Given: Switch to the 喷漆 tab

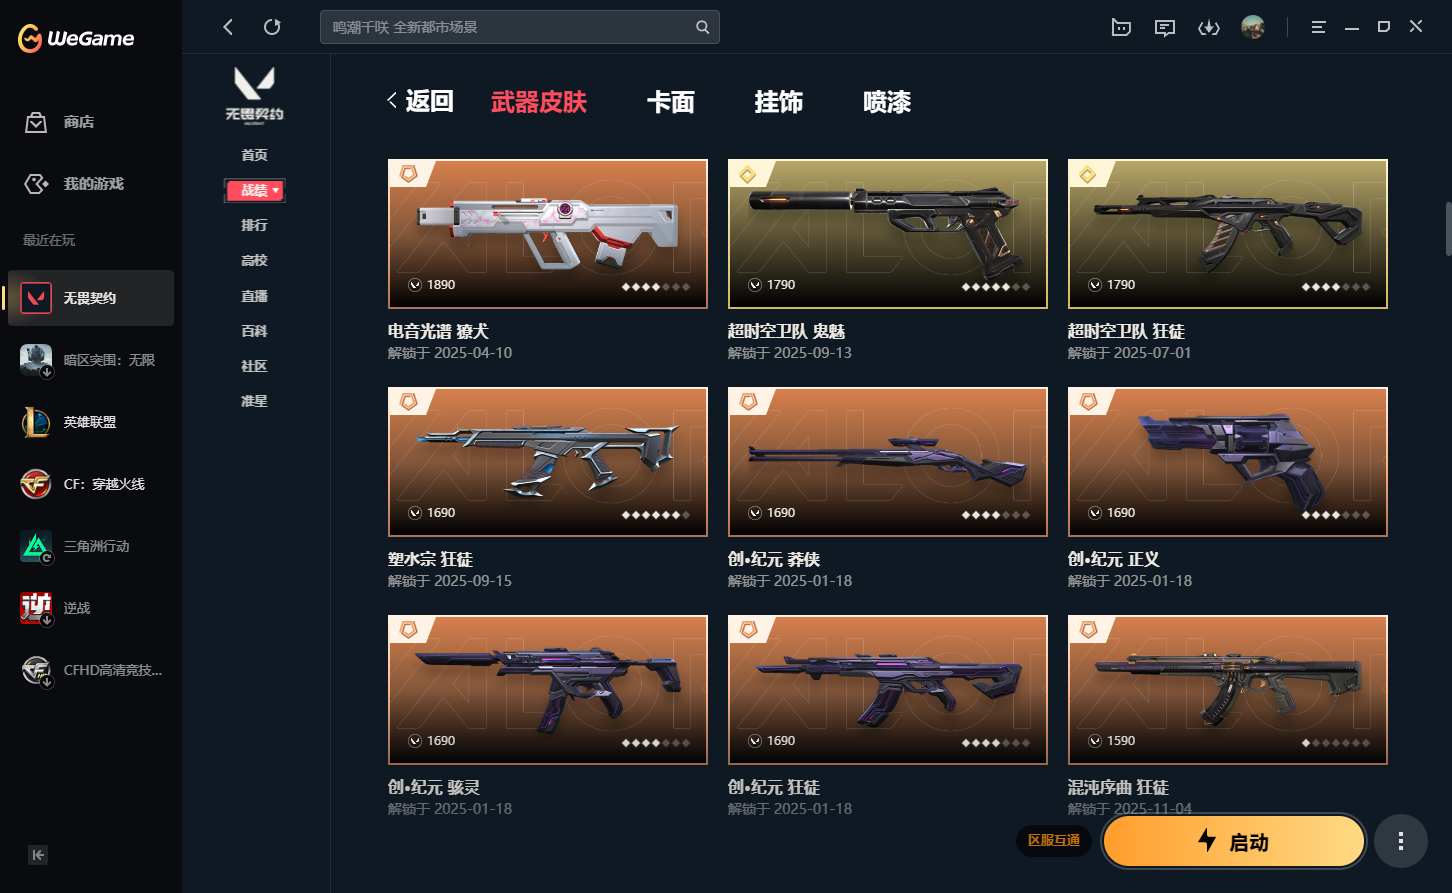Looking at the screenshot, I should pos(887,102).
